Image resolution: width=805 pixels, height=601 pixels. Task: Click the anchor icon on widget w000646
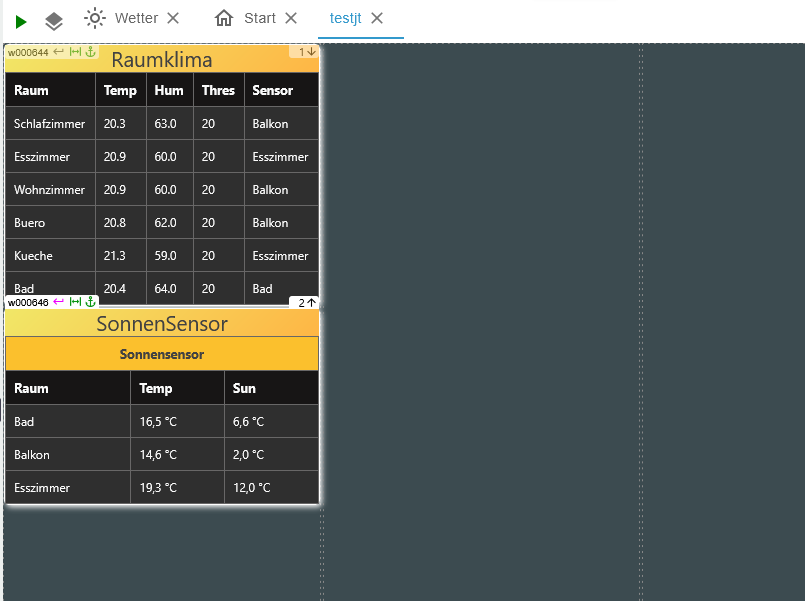(90, 302)
